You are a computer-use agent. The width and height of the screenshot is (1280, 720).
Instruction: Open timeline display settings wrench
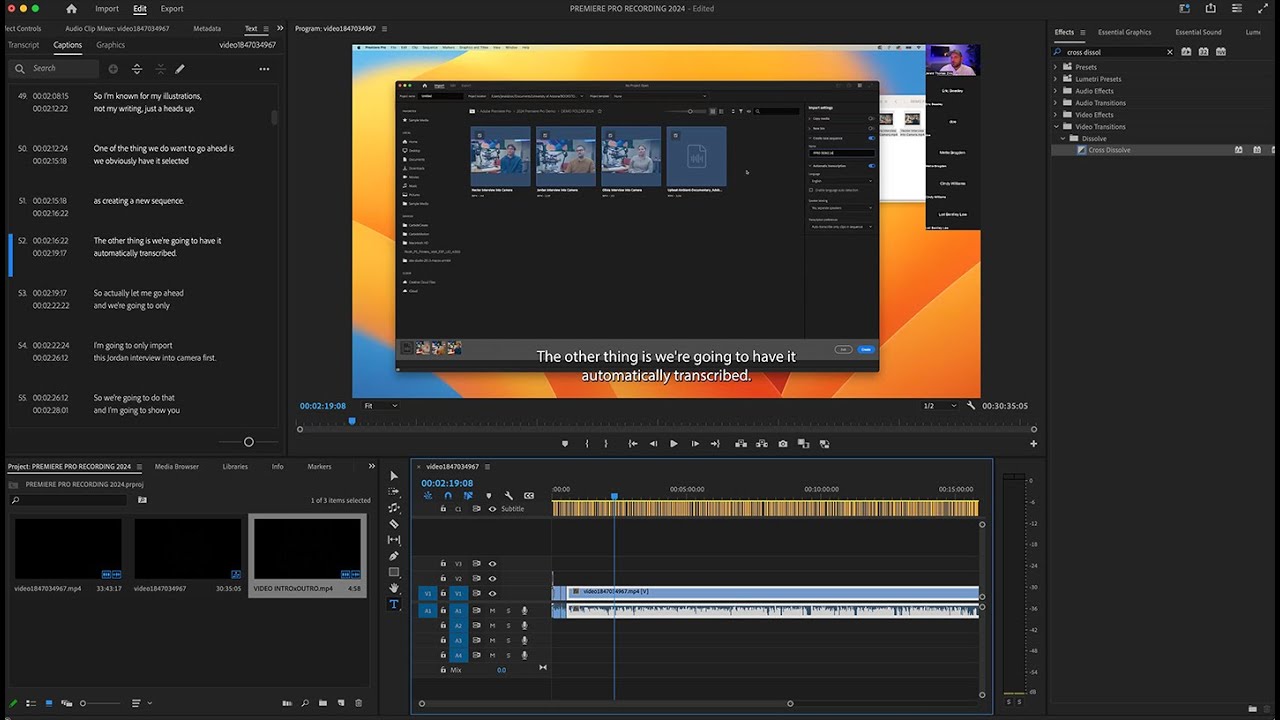(508, 496)
